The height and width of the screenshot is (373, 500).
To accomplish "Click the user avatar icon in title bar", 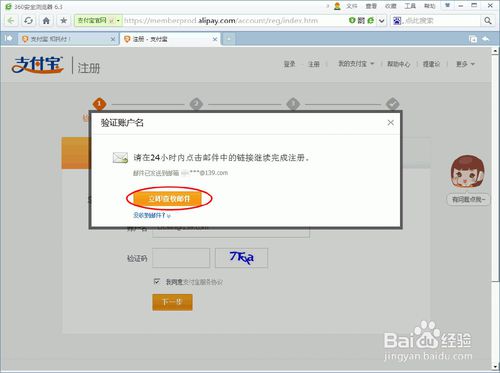I will pos(337,6).
